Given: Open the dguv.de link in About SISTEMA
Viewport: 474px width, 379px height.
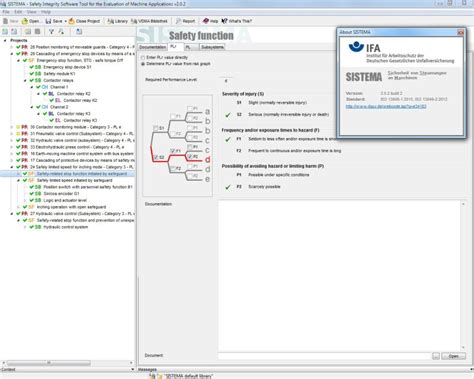Looking at the screenshot, I should click(x=386, y=106).
